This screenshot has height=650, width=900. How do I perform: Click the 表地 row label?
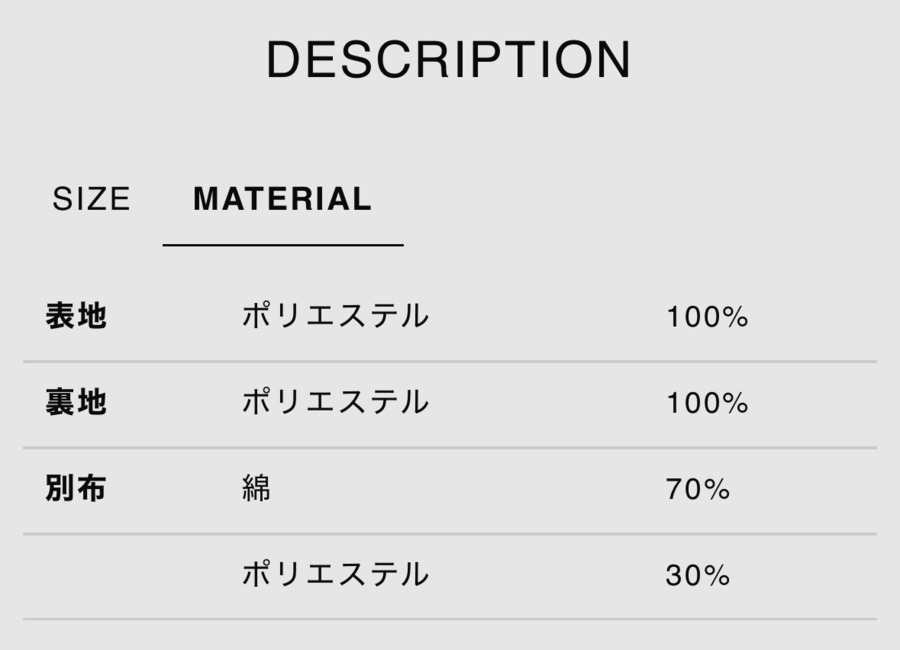[x=76, y=317]
